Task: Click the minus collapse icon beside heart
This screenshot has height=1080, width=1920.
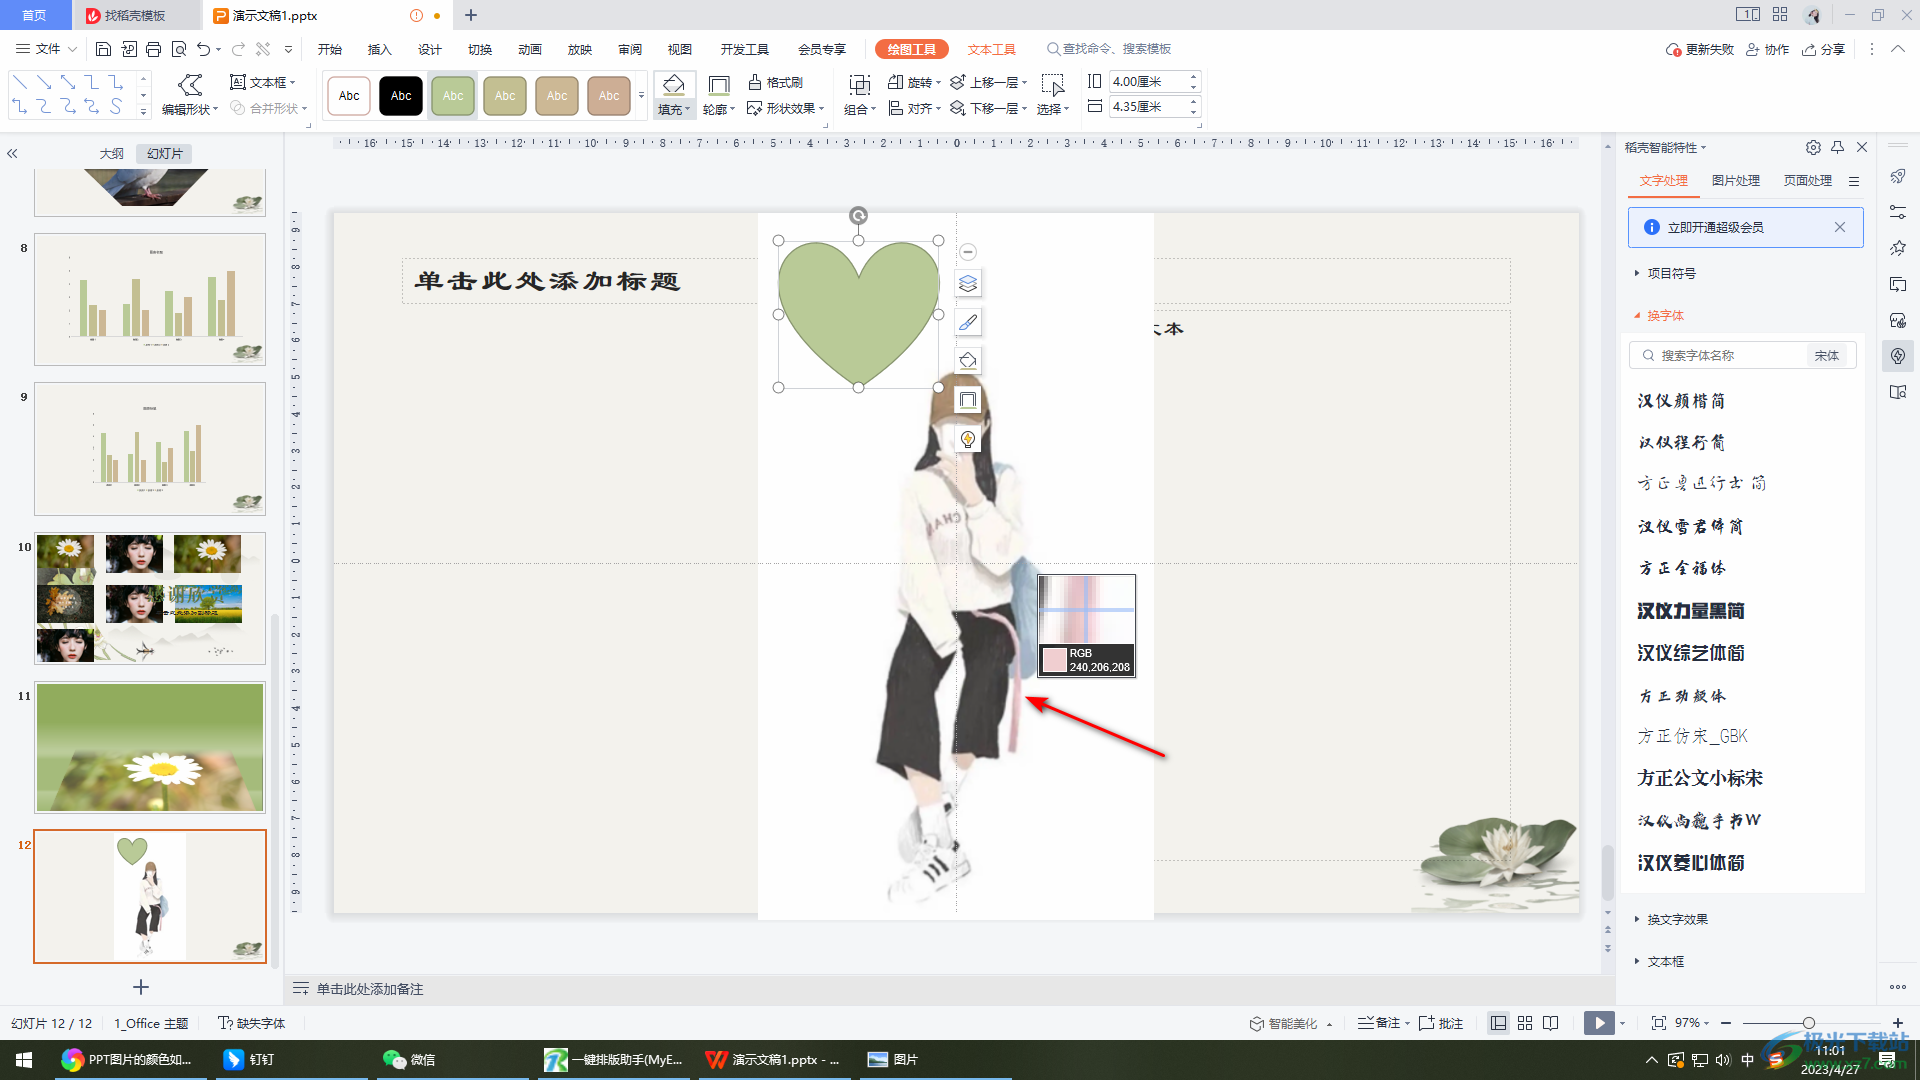Action: pos(968,252)
